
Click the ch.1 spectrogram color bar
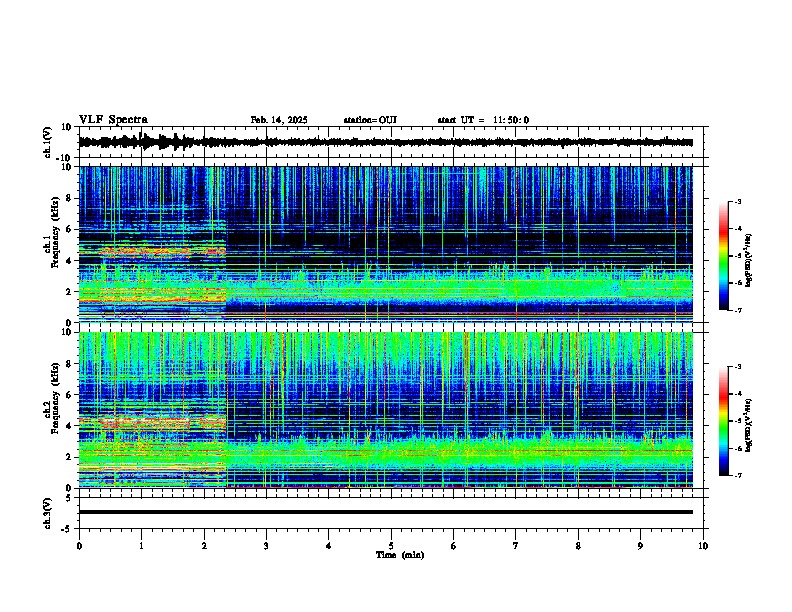pos(723,256)
